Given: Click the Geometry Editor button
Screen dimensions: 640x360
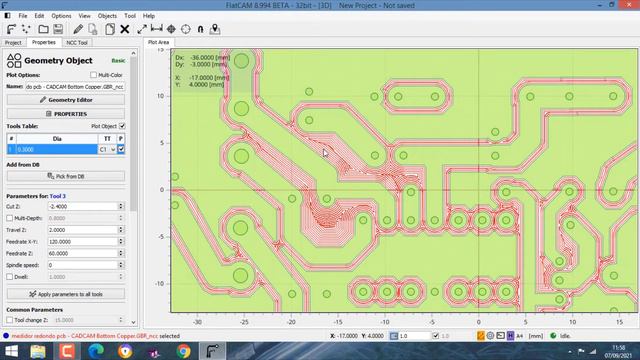Looking at the screenshot, I should tap(66, 100).
